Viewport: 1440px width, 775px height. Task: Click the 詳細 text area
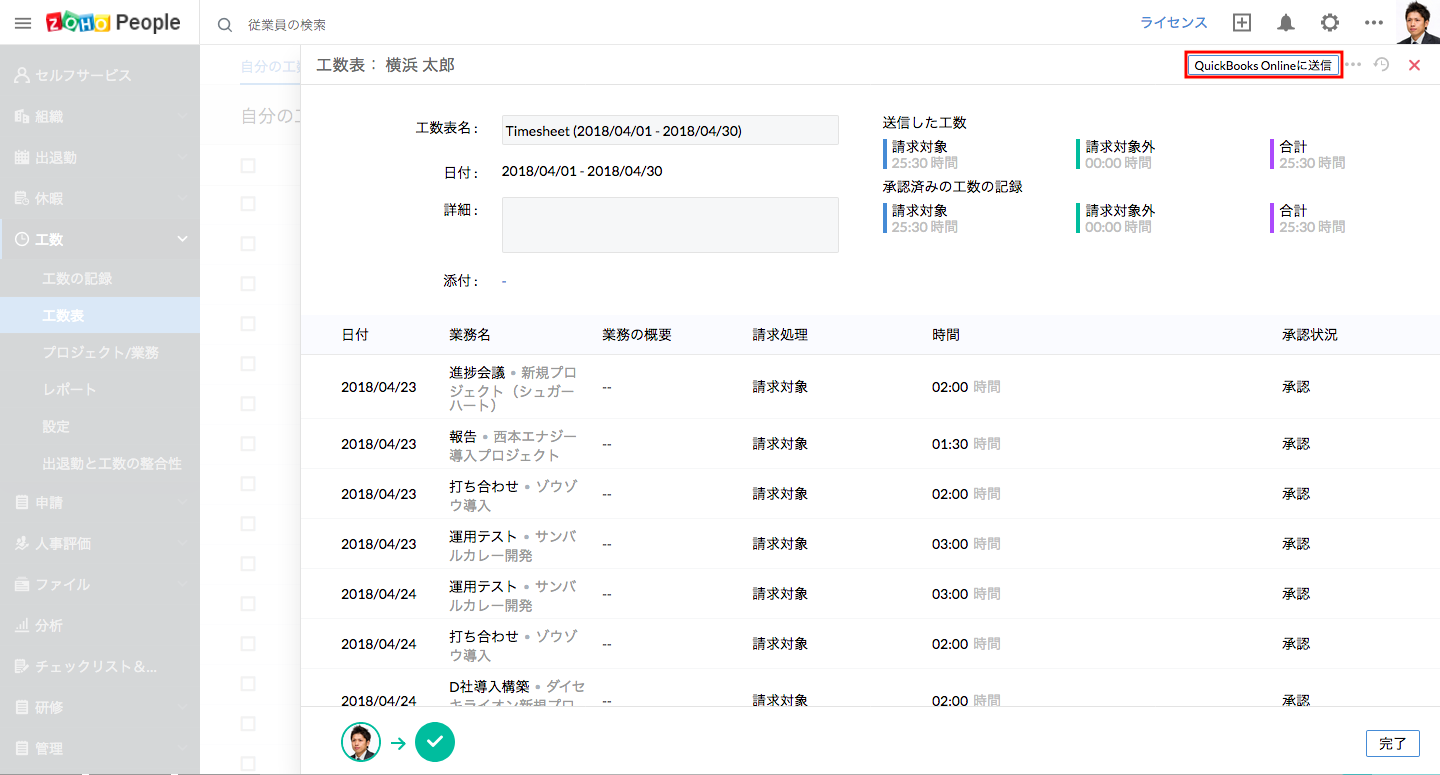670,225
